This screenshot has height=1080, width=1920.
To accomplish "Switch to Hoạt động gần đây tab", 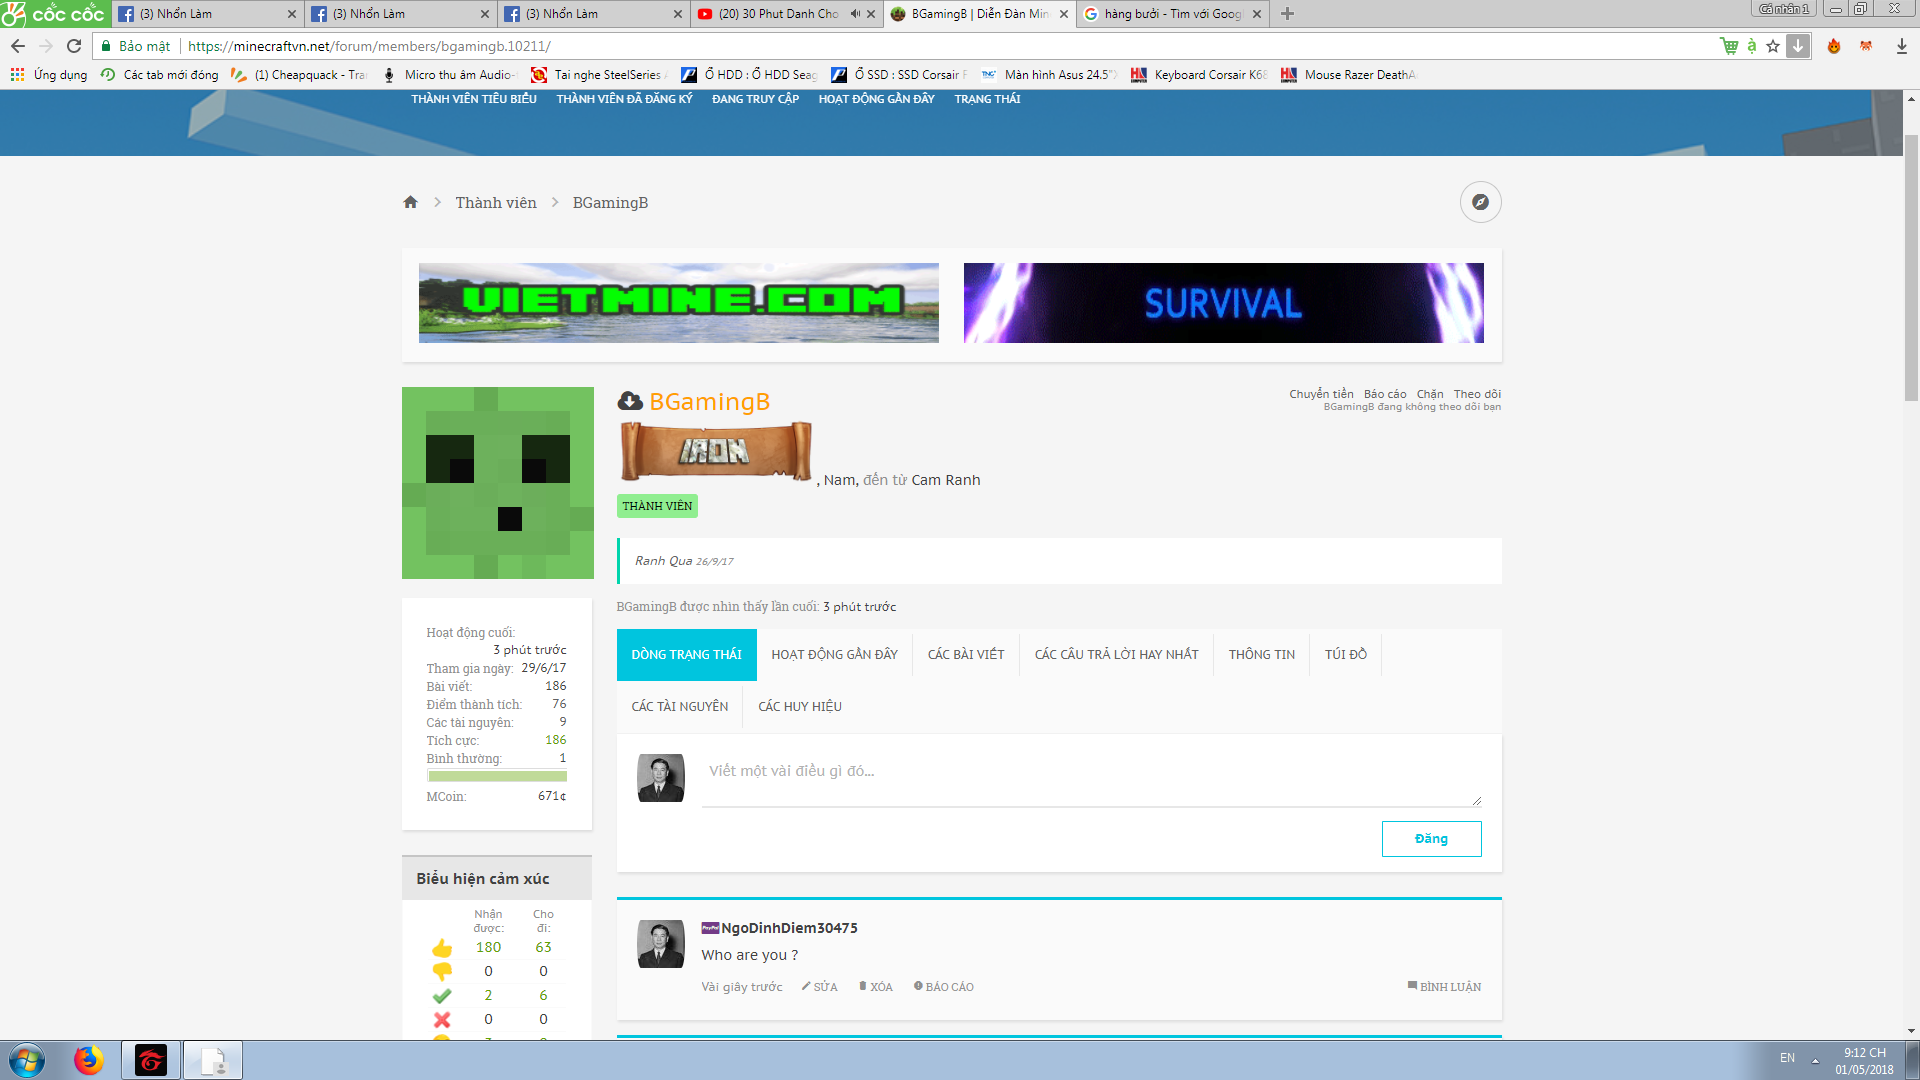I will pyautogui.click(x=834, y=654).
